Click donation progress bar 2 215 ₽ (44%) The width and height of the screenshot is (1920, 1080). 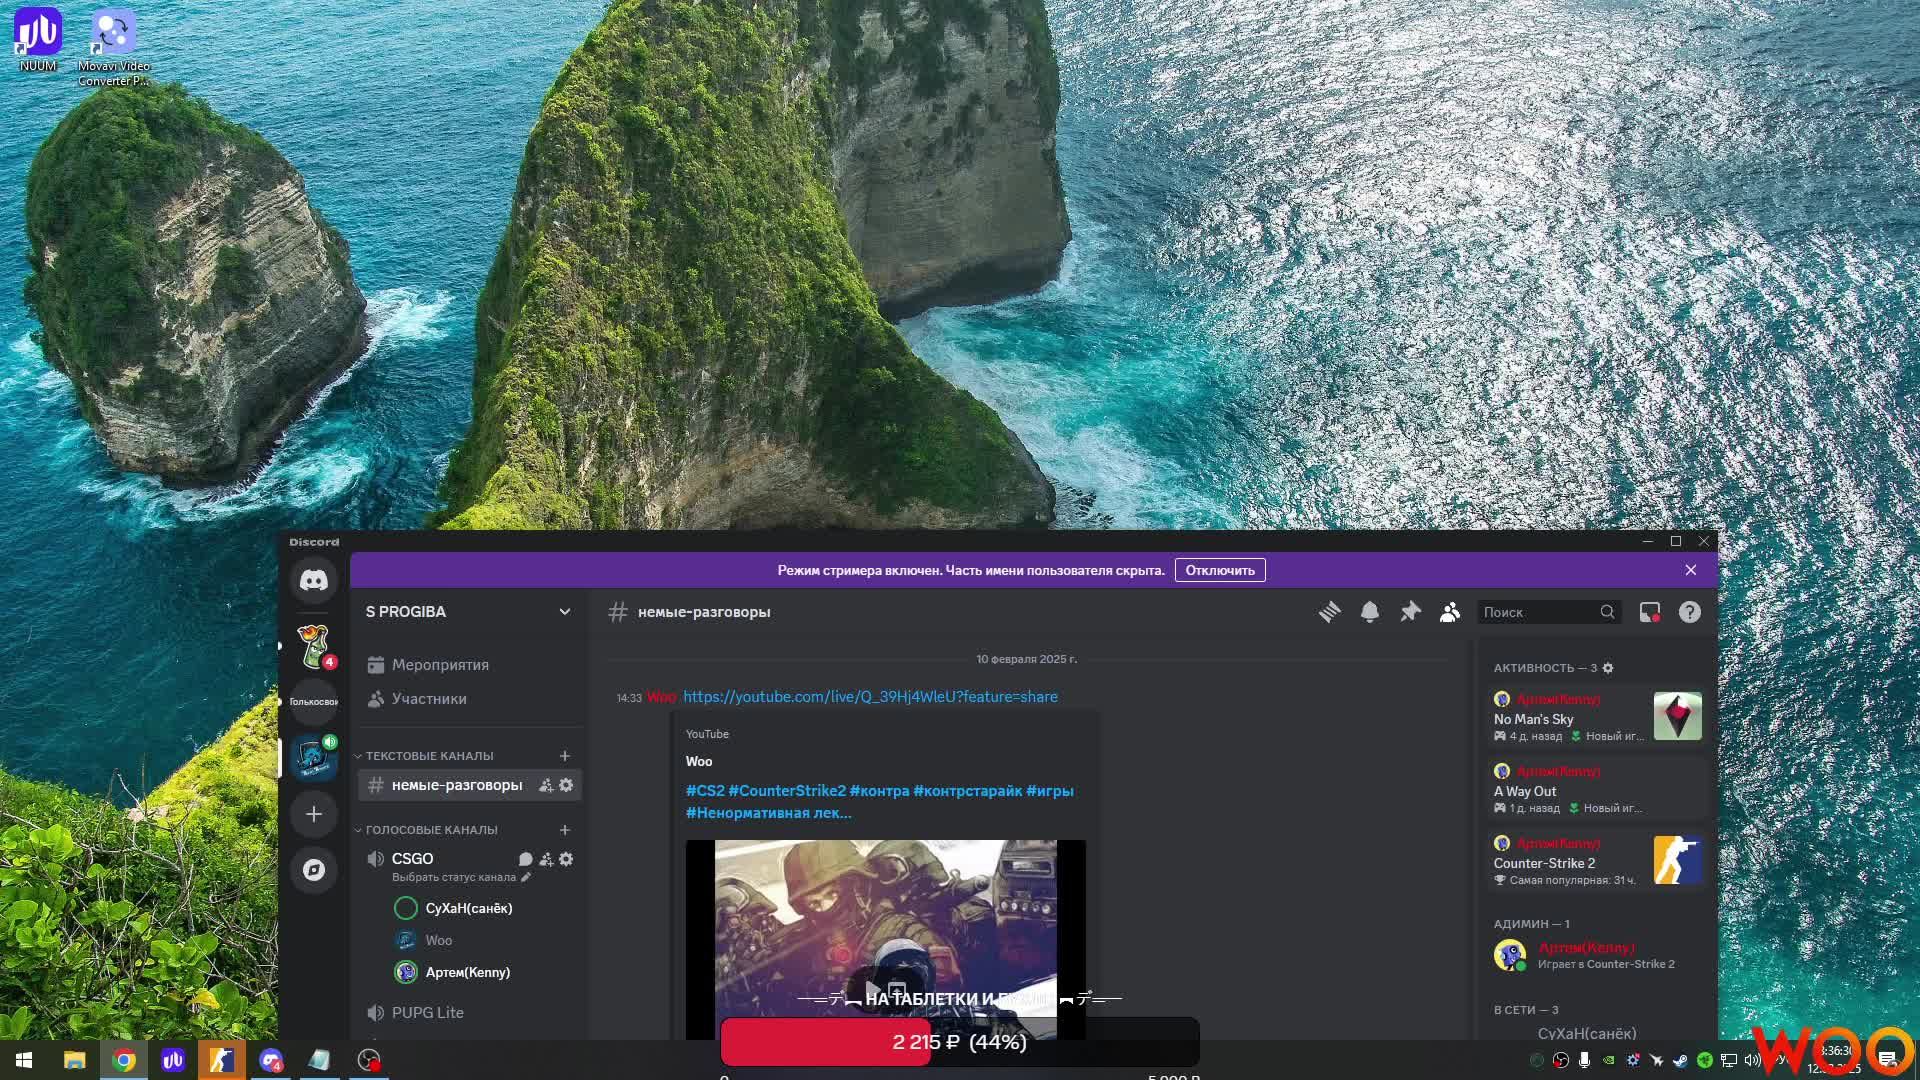coord(960,1042)
